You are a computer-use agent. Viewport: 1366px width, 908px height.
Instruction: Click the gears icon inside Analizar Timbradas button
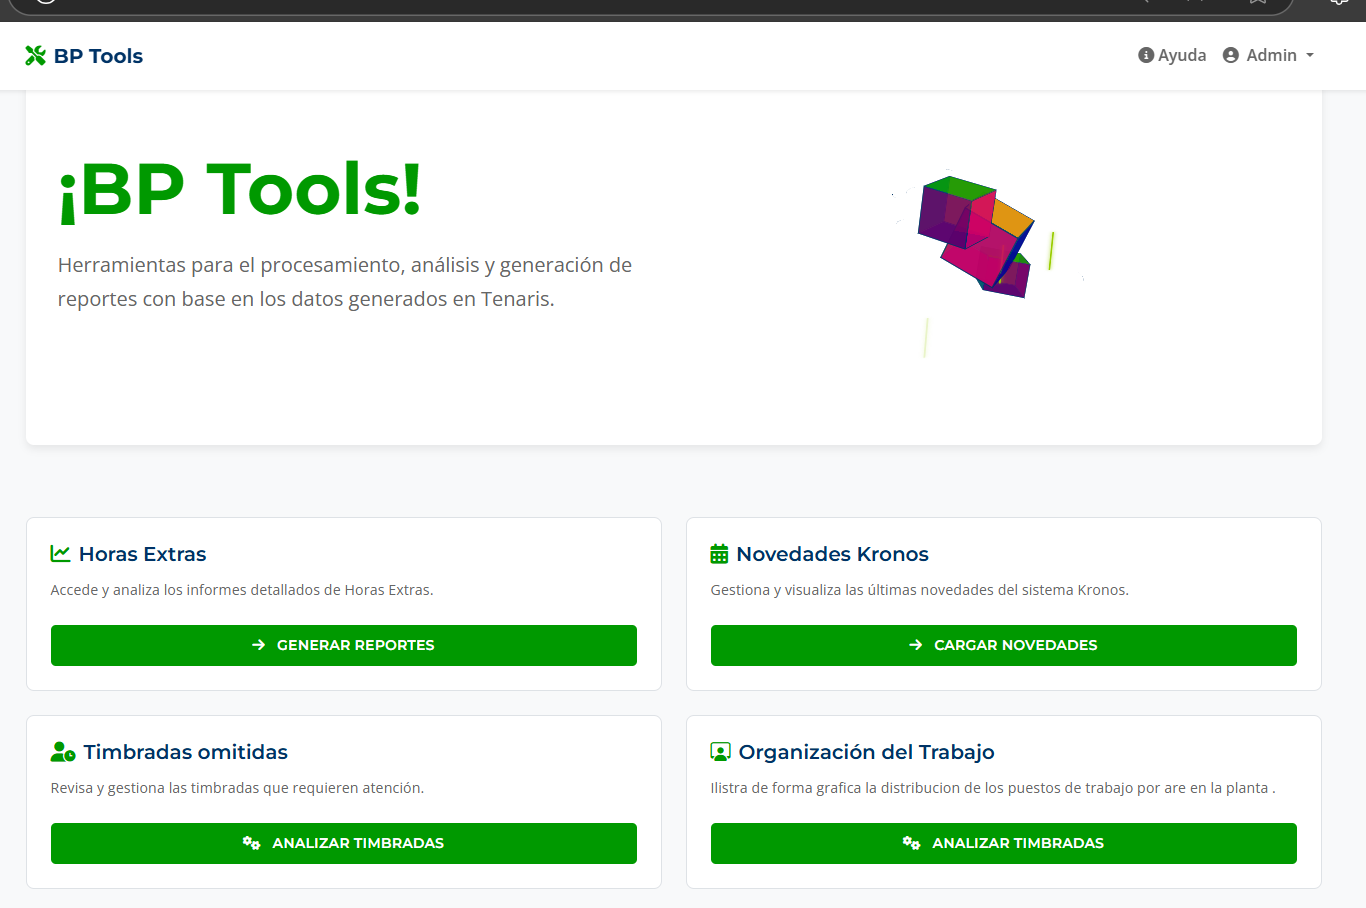[x=251, y=843]
